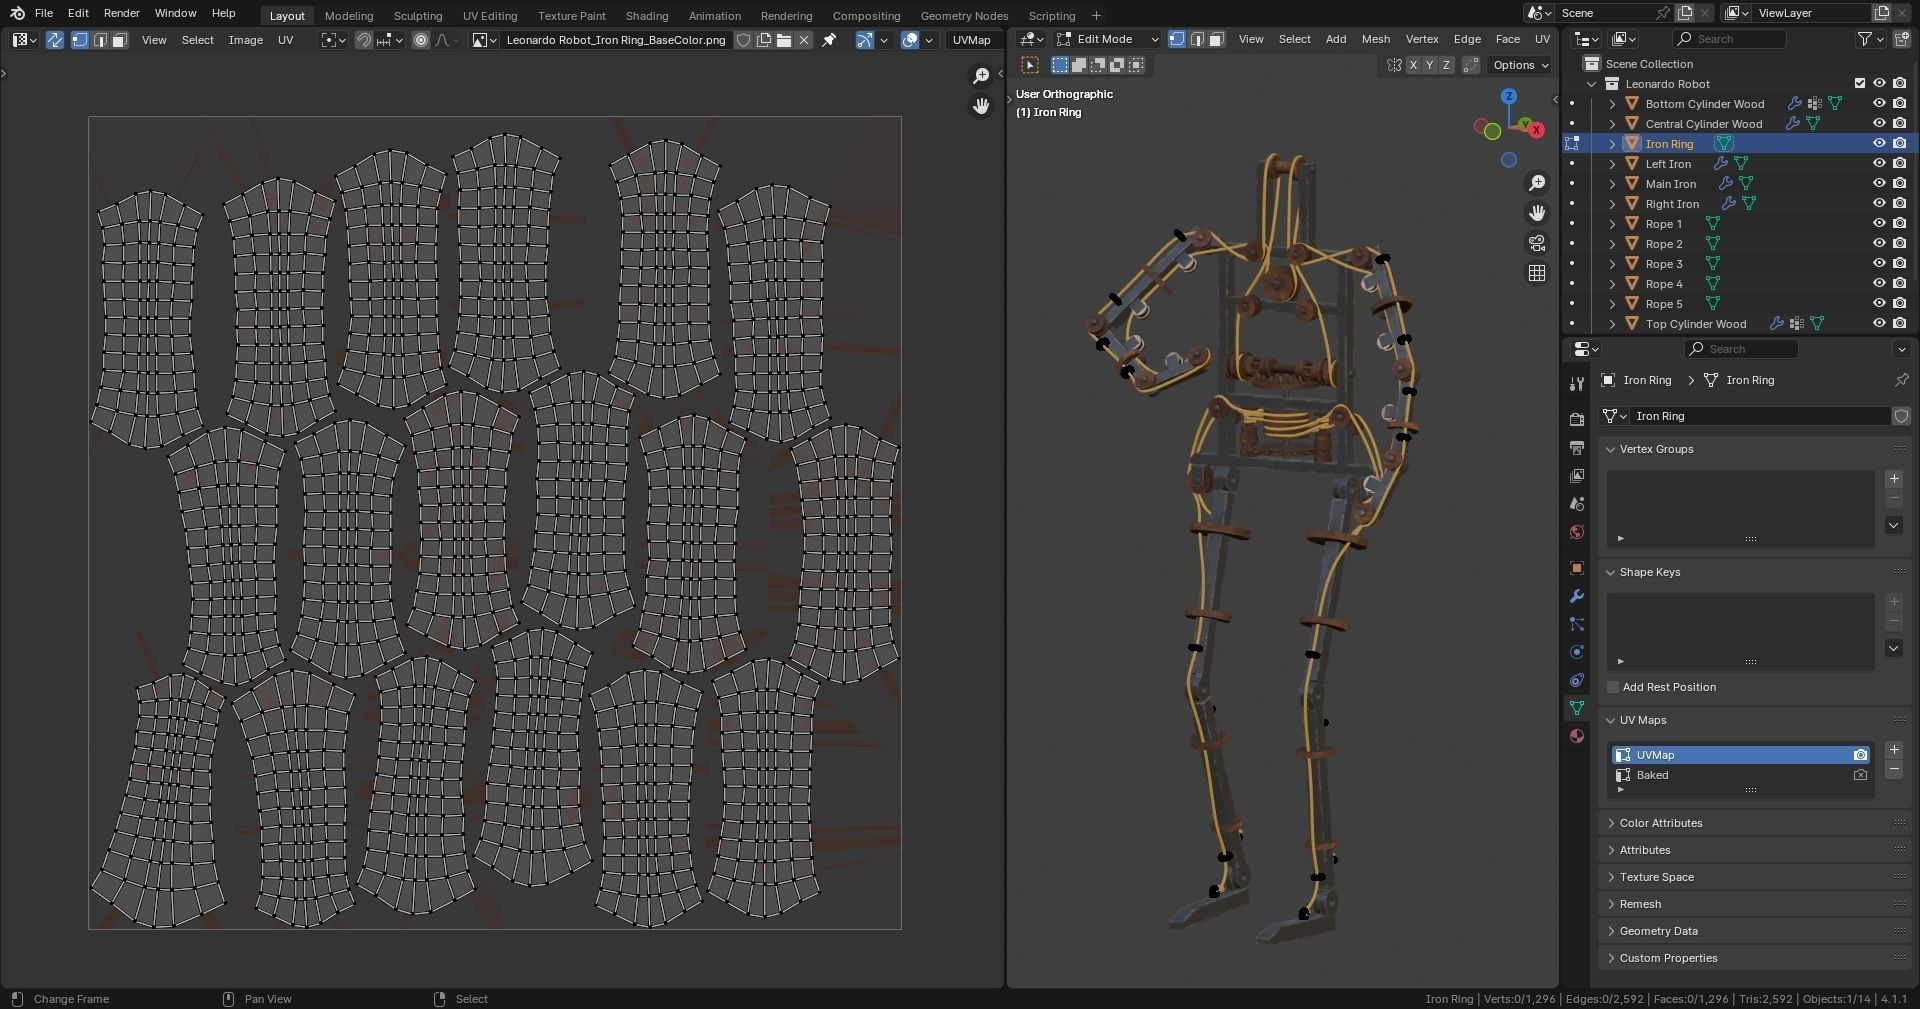Open Options dropdown in 3D viewport
1920x1009 pixels.
click(x=1520, y=65)
